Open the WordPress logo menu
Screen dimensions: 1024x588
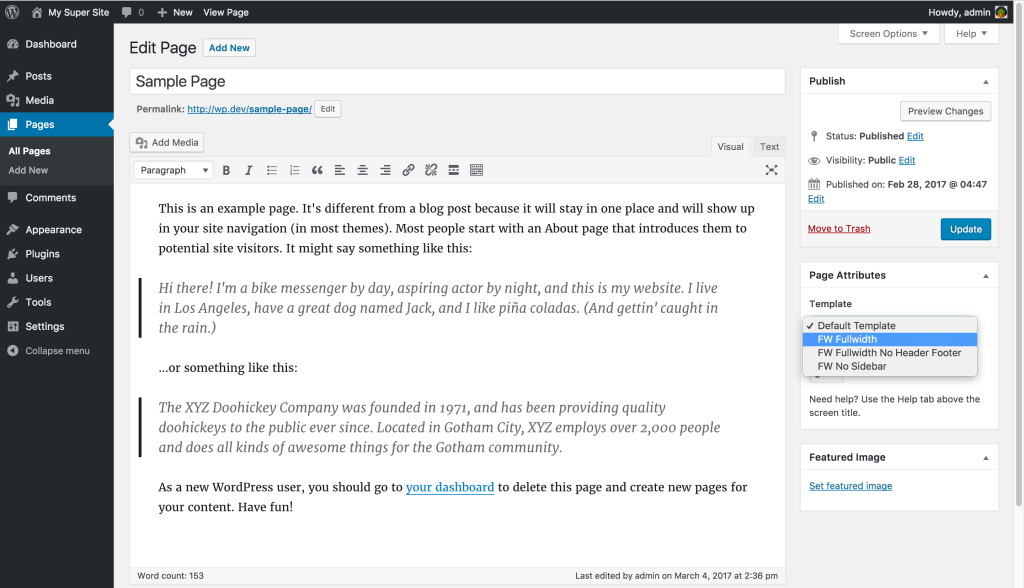click(x=12, y=11)
